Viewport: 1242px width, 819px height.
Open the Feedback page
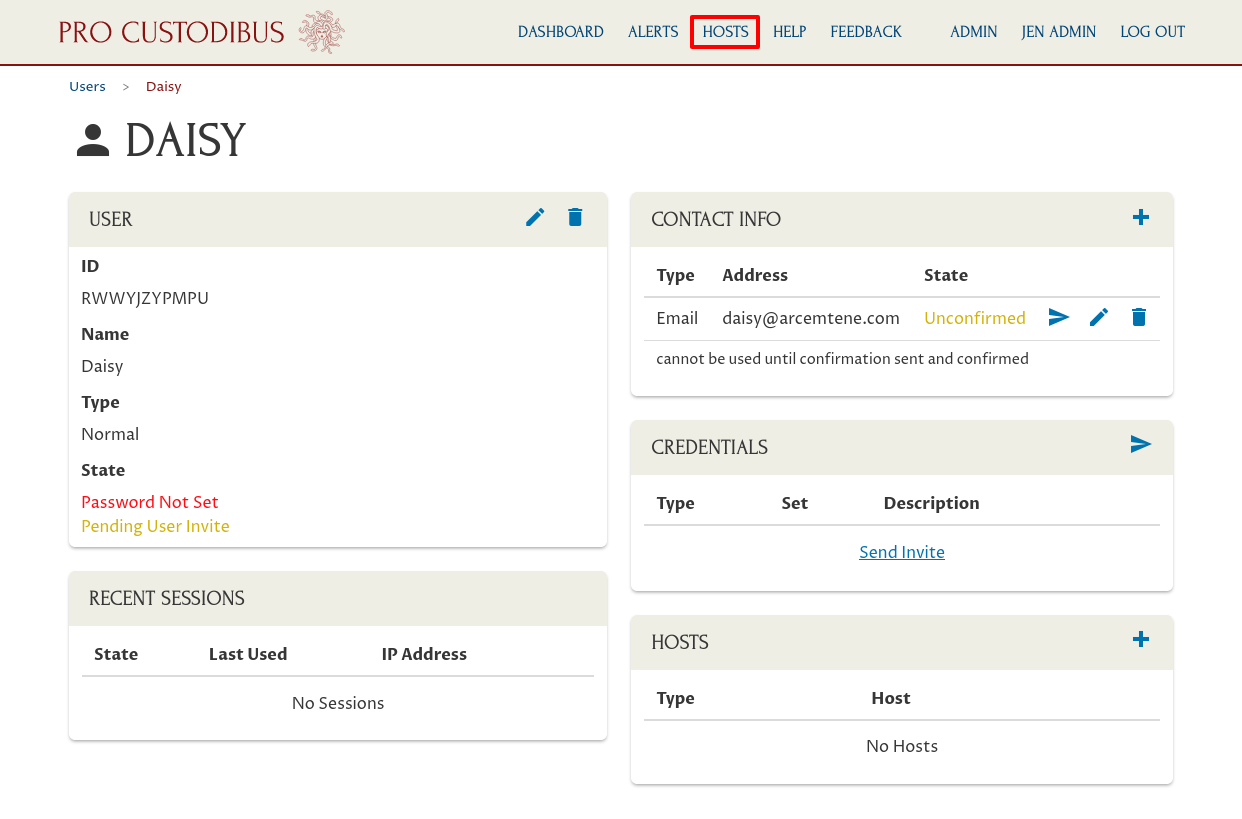(866, 32)
